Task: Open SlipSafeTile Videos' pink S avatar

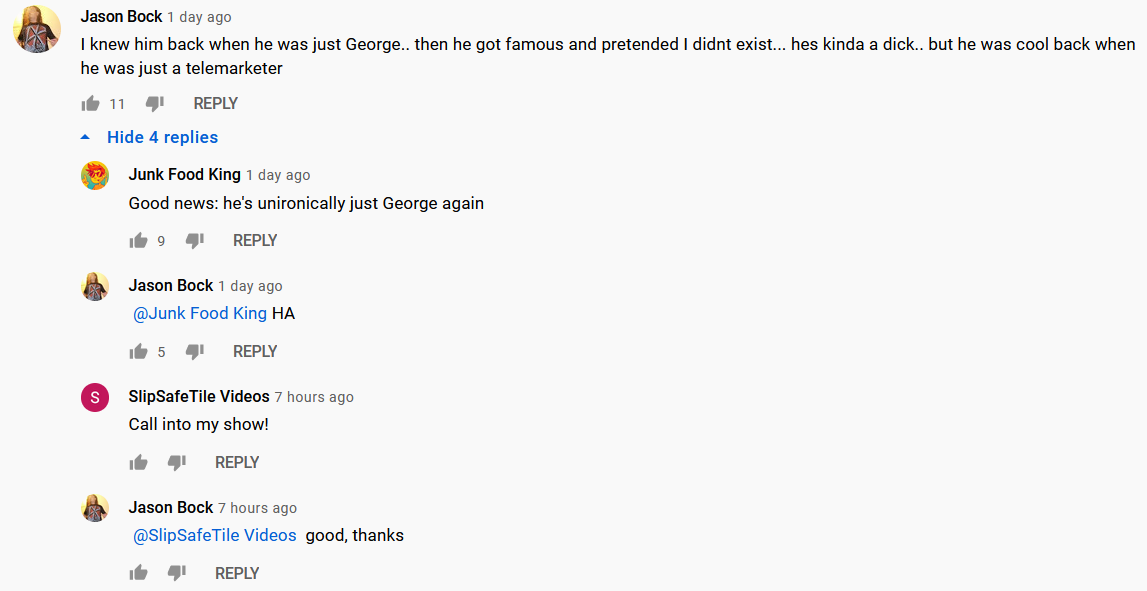Action: click(95, 397)
